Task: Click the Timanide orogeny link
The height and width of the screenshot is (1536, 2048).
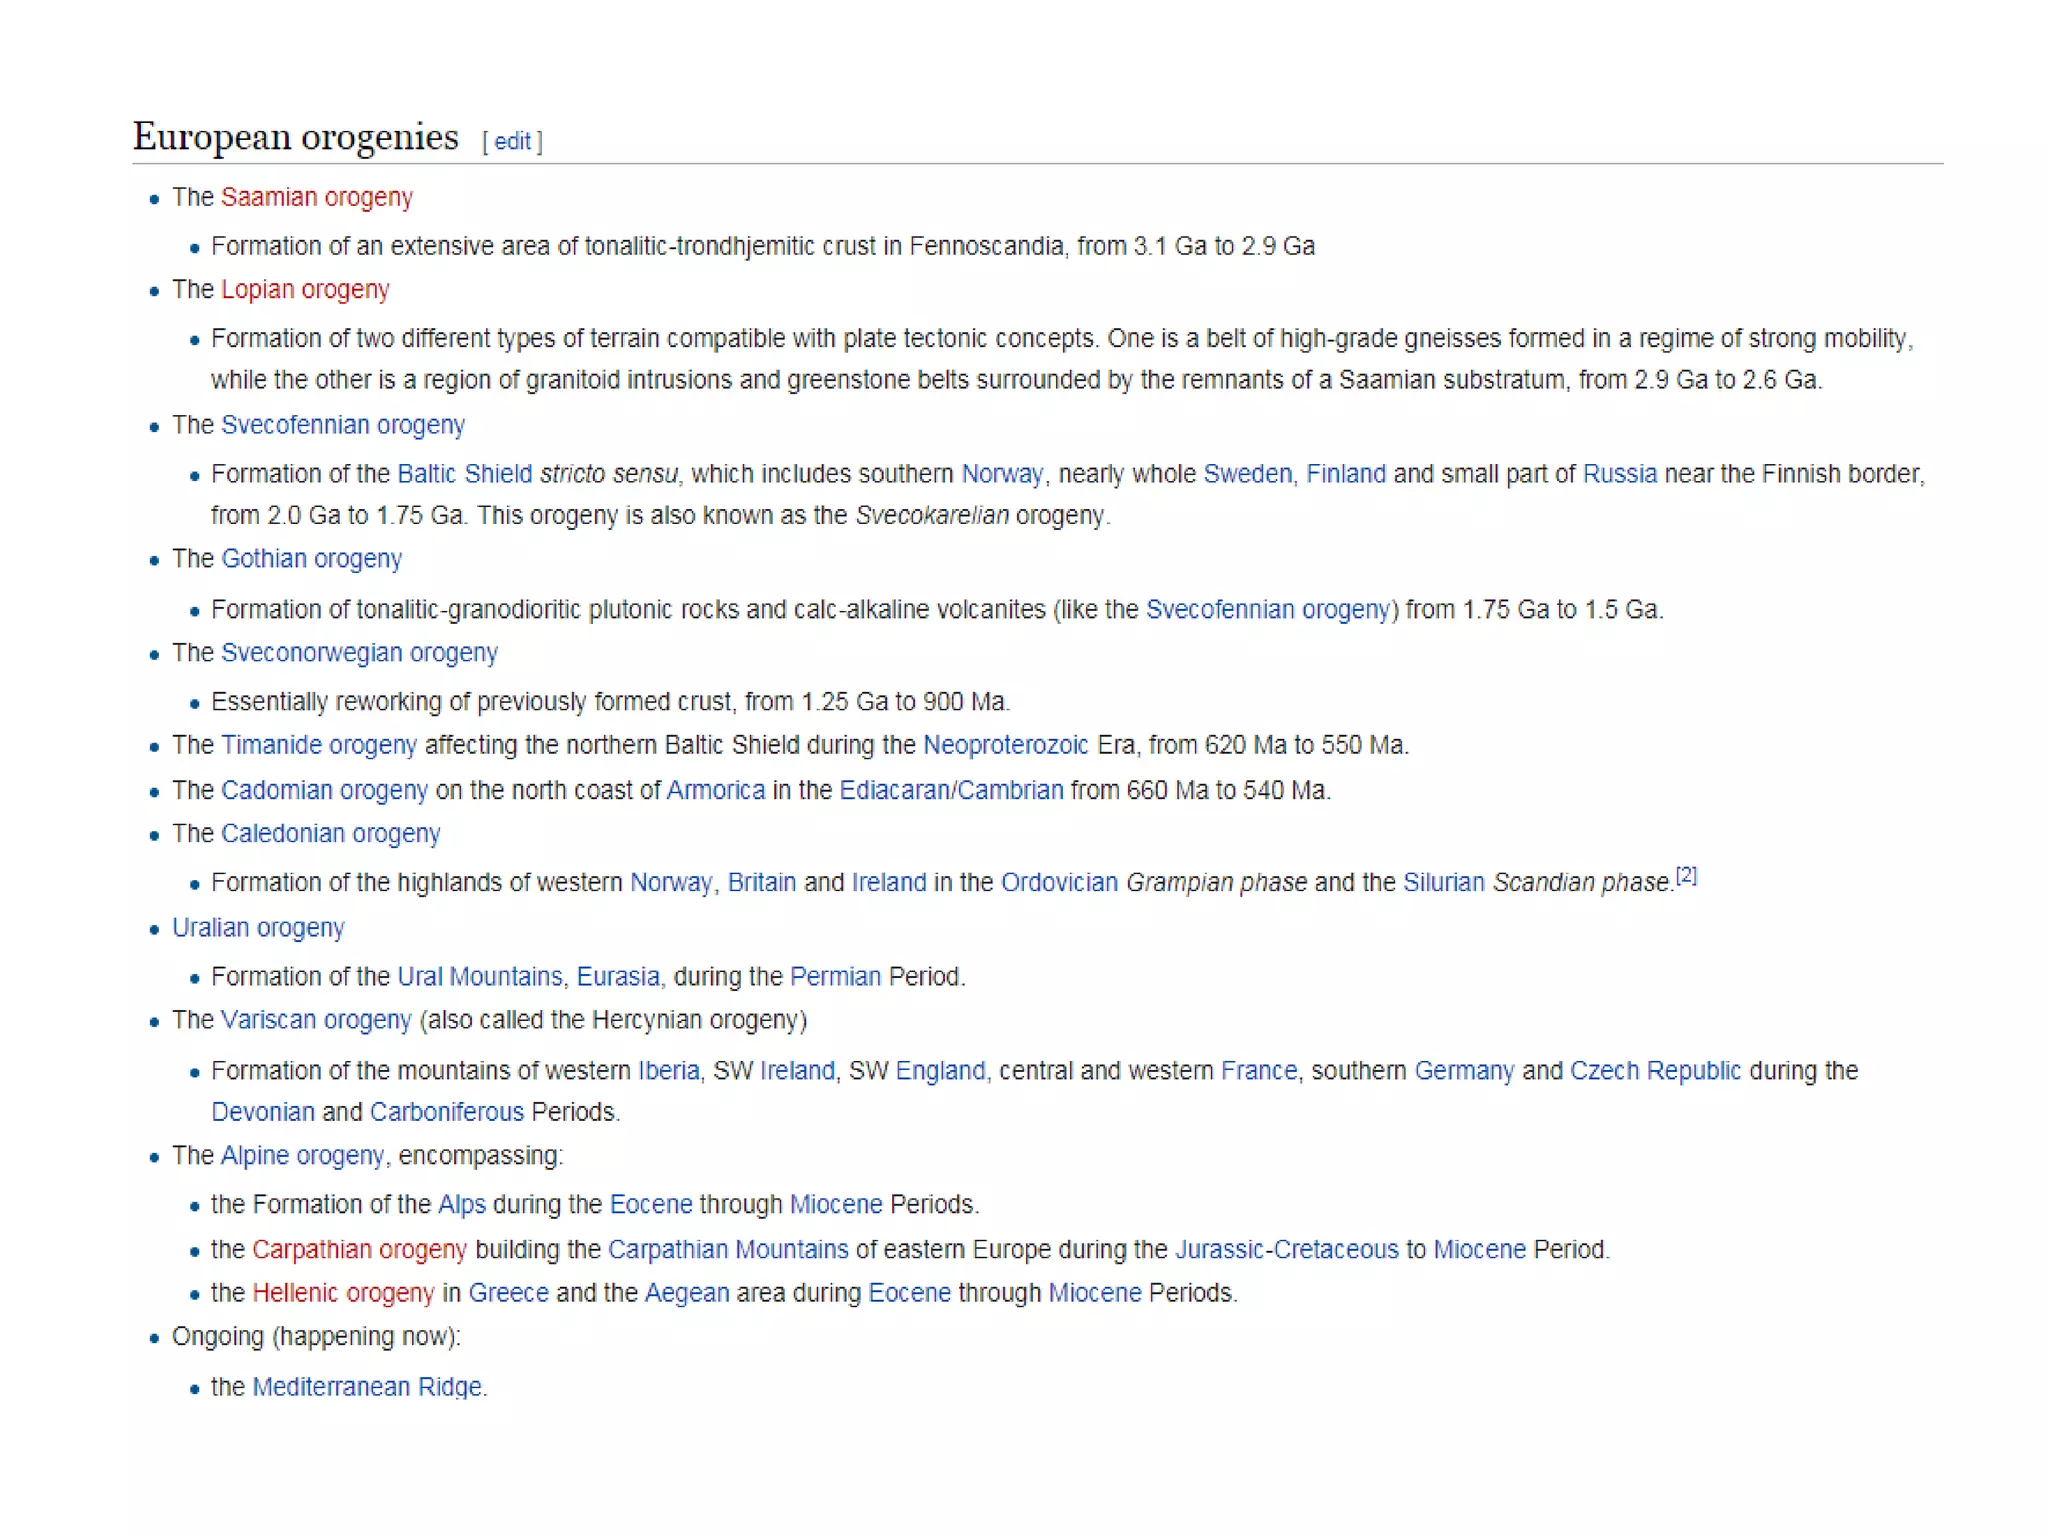Action: (318, 745)
